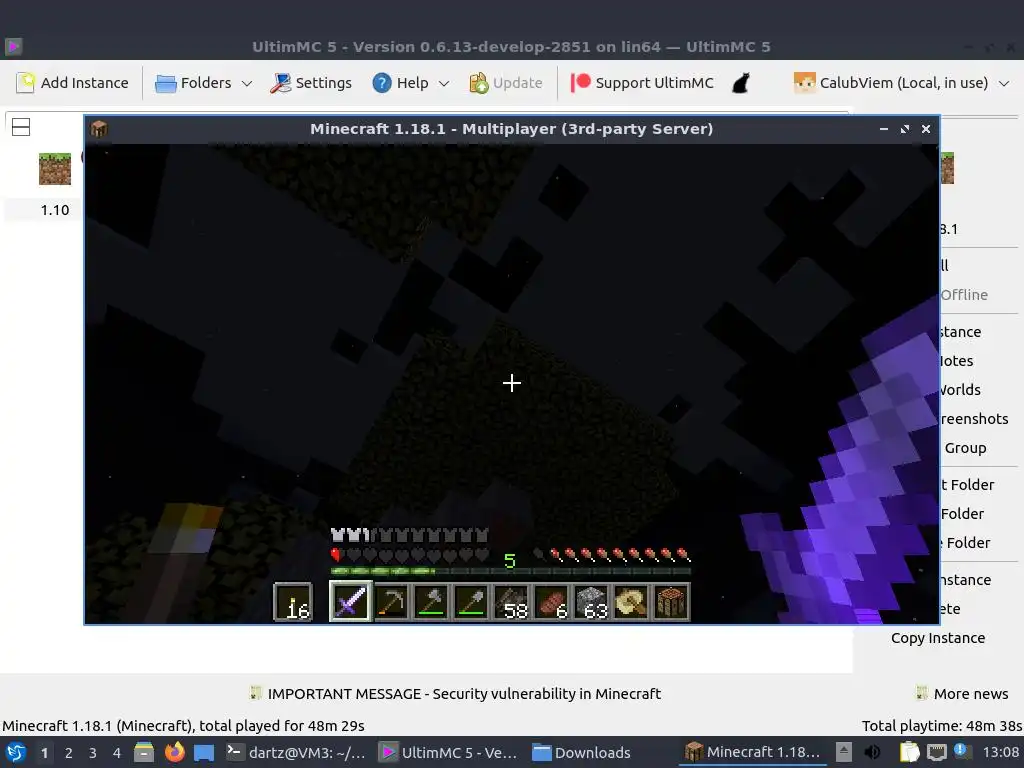Select the shovel hotbar slot
This screenshot has height=768, width=1024.
471,601
